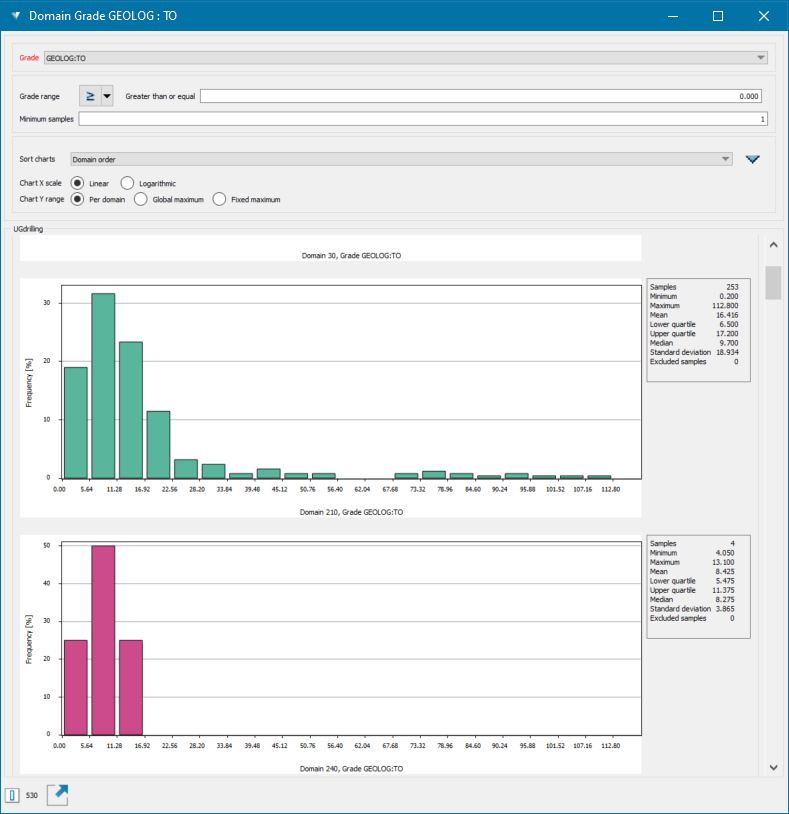
Task: Click the vertical scrollbar thumb
Action: tap(773, 282)
